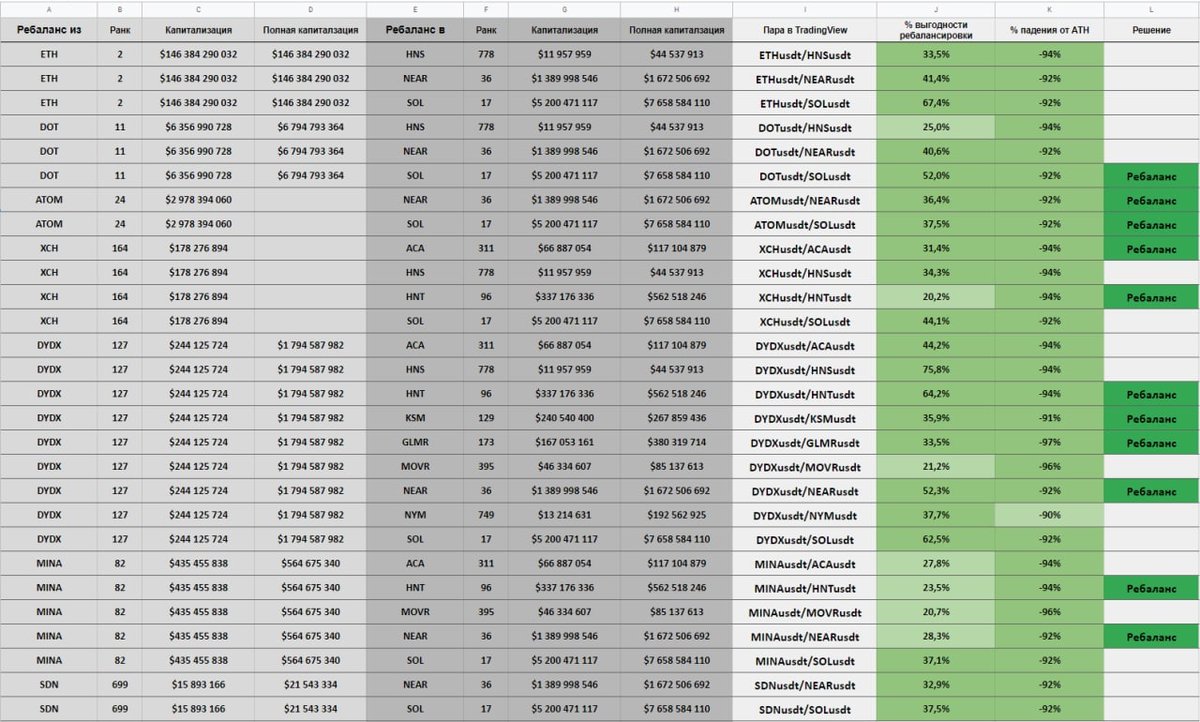Select the ATOMusdt/SOLusdt pair cell
Screen dimensions: 1200x722
pos(804,224)
